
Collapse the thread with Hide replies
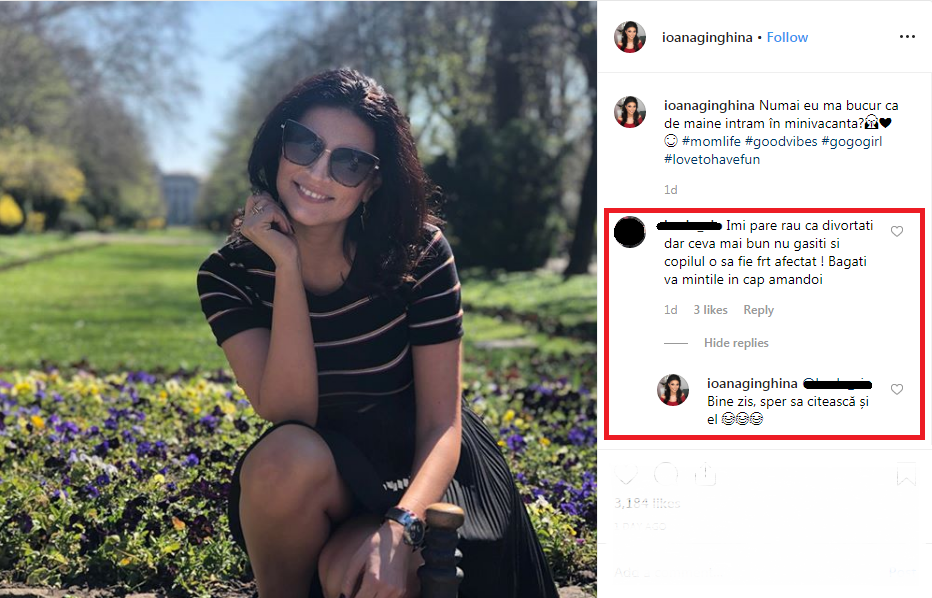(736, 343)
